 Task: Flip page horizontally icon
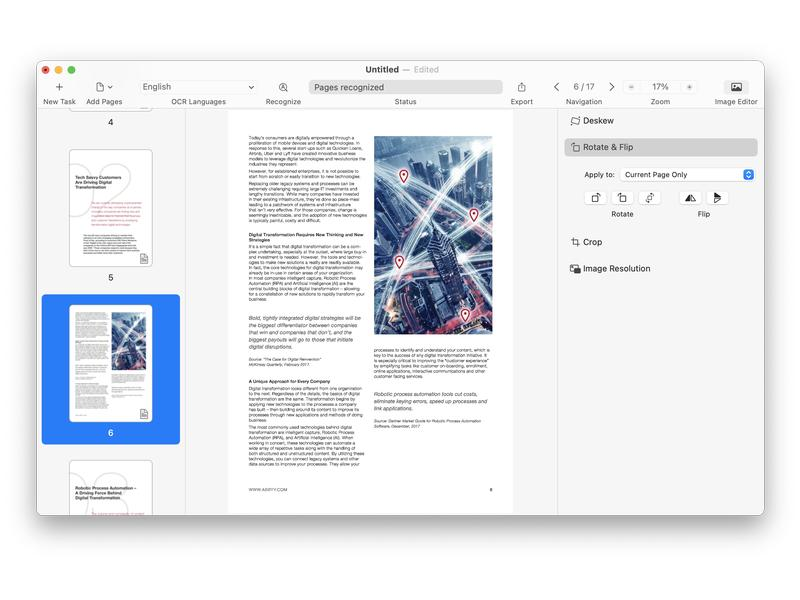tap(690, 198)
